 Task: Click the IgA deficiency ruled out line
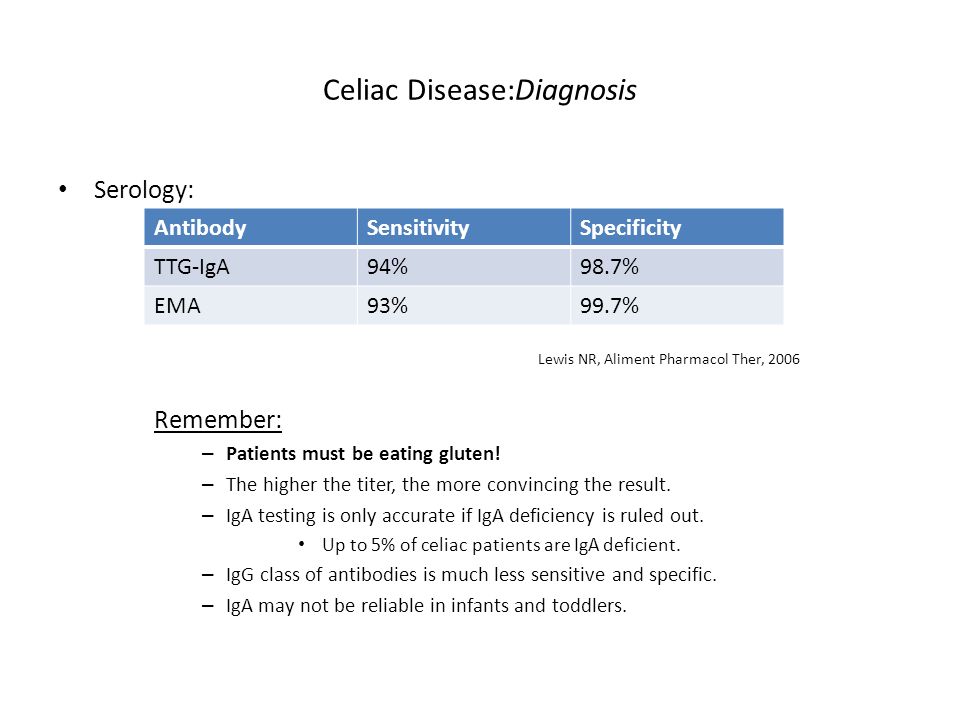pyautogui.click(x=465, y=516)
